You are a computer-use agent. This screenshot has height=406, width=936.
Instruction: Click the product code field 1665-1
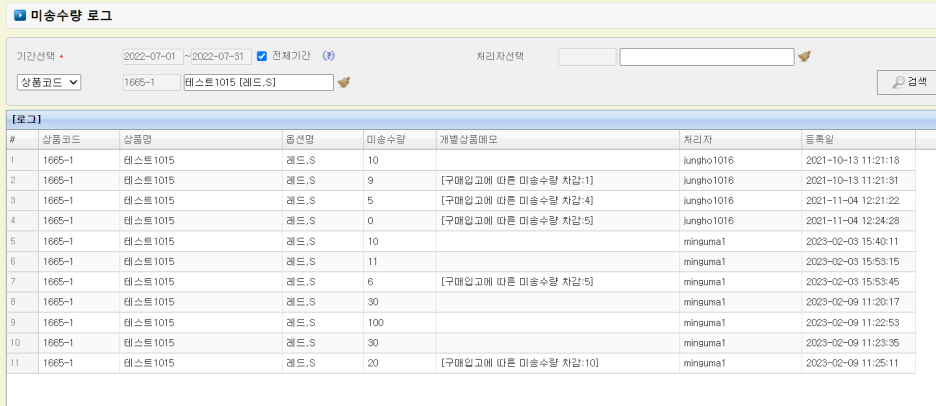click(151, 82)
